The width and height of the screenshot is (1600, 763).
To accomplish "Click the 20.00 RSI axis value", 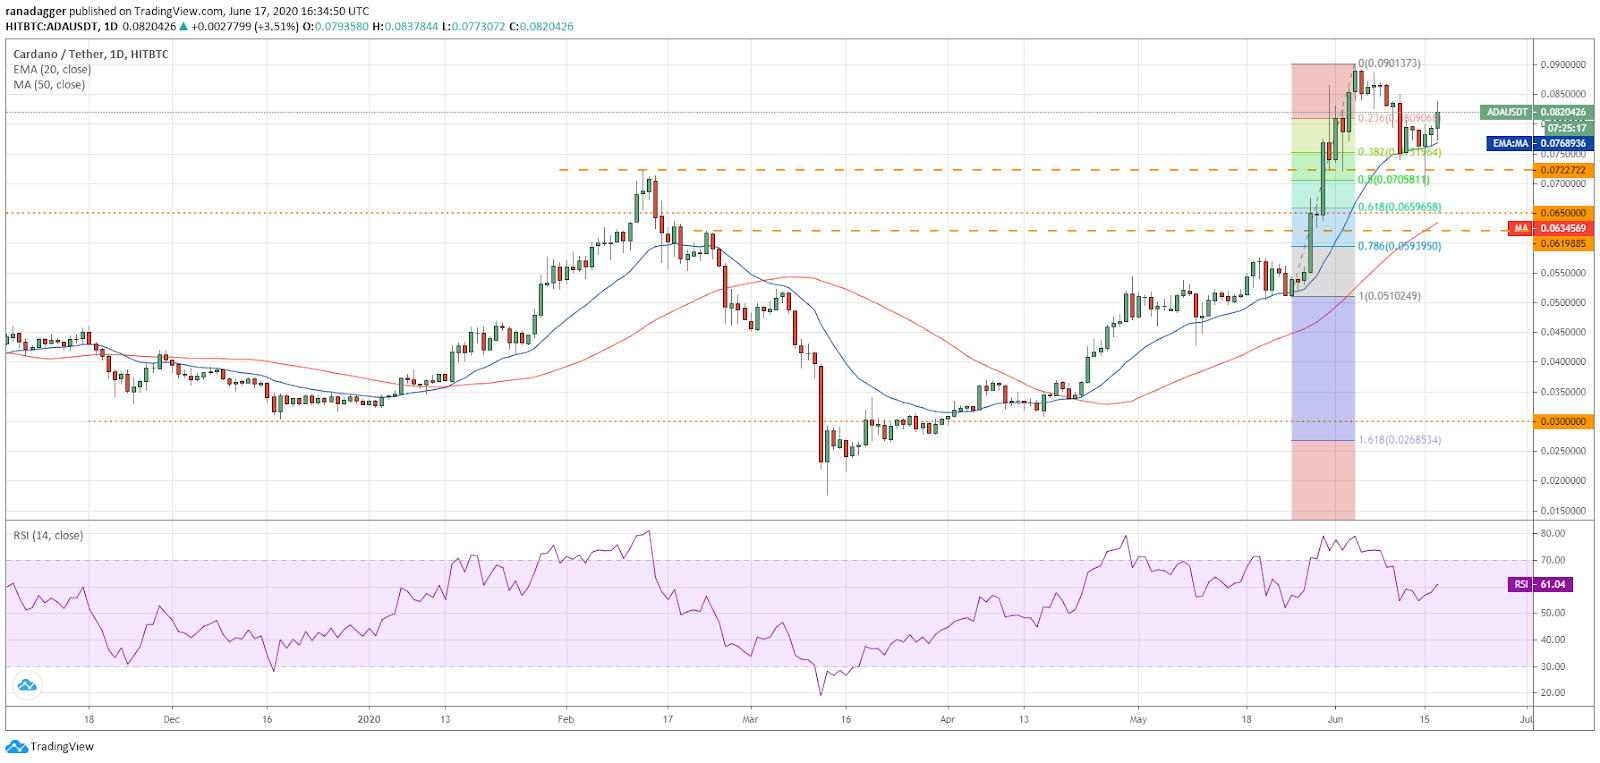I will 1553,692.
